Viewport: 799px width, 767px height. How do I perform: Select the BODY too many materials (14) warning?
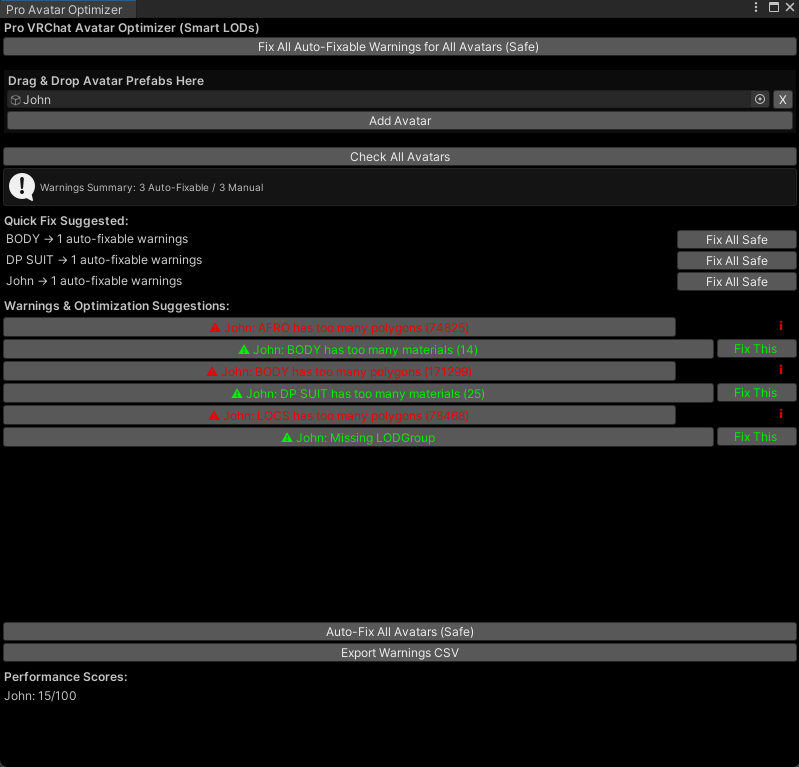click(358, 349)
